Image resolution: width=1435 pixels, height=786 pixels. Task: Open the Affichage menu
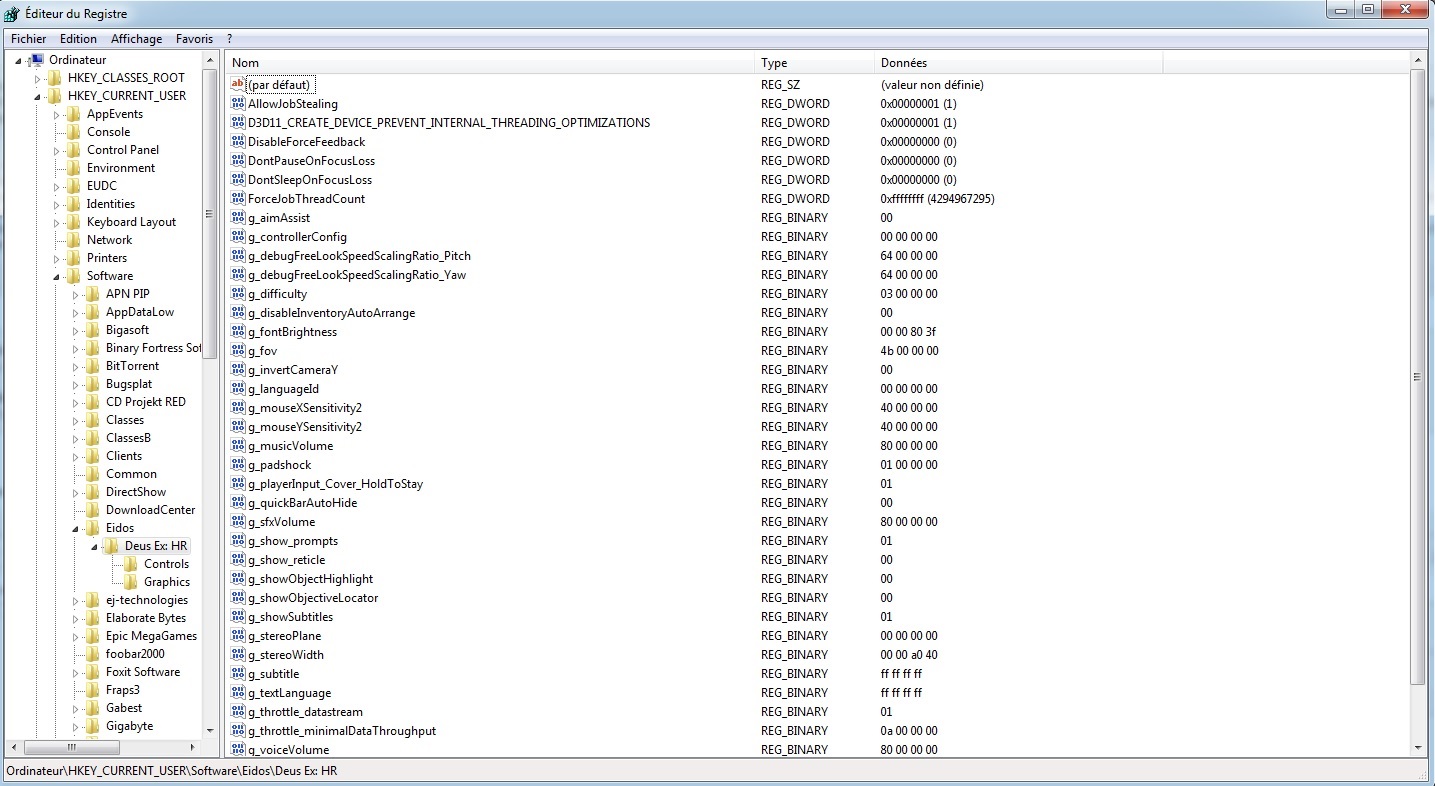(x=136, y=39)
